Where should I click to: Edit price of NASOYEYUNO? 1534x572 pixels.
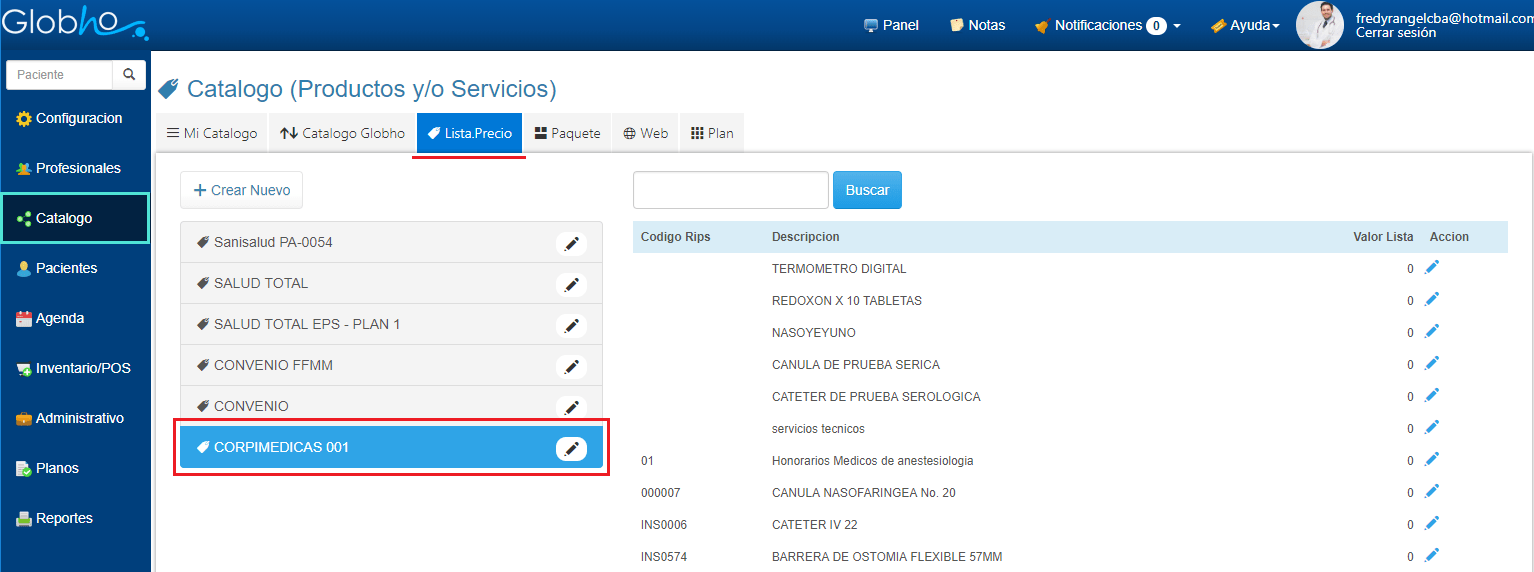click(1432, 332)
